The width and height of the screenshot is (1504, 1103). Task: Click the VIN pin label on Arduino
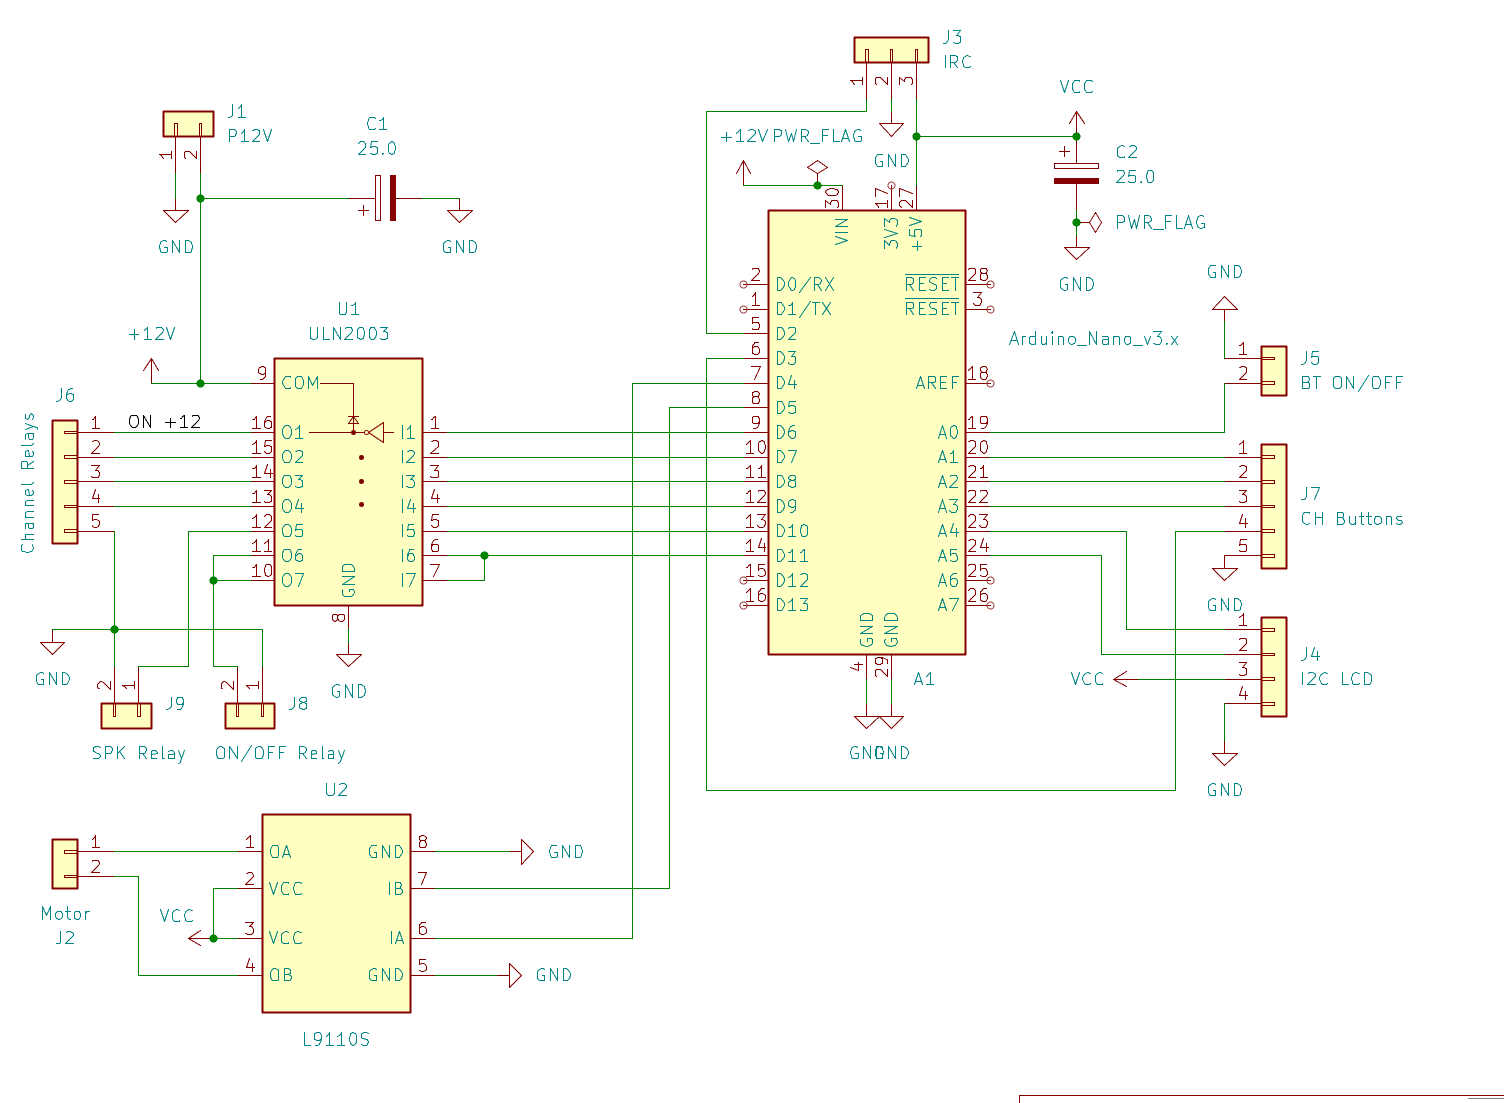point(841,231)
